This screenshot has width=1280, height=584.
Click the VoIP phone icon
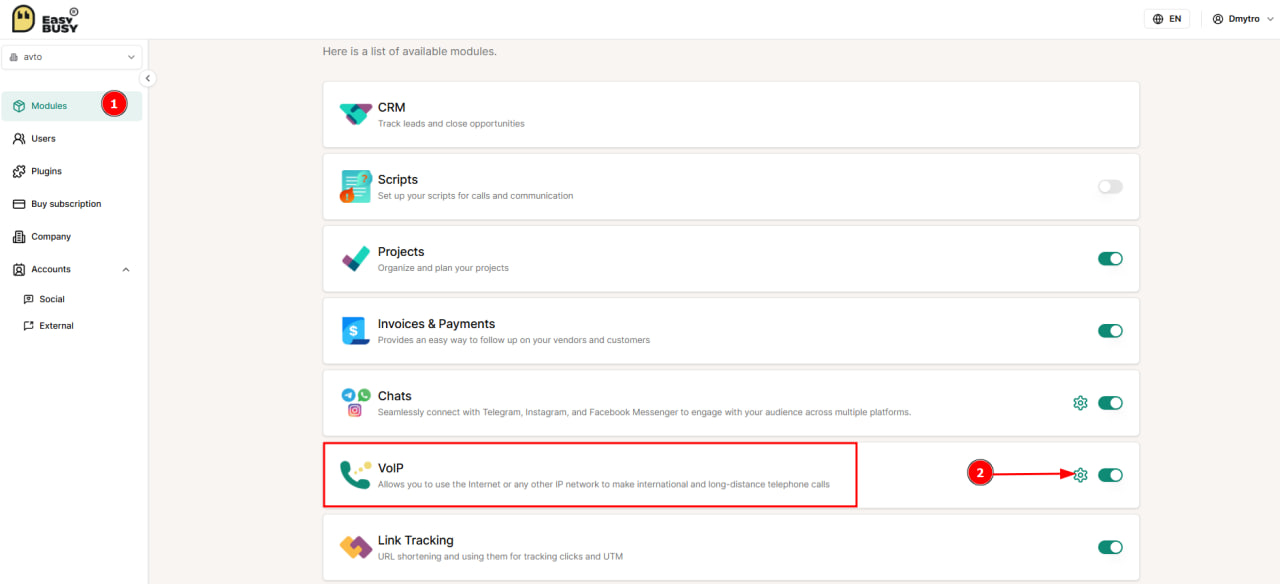(x=355, y=474)
